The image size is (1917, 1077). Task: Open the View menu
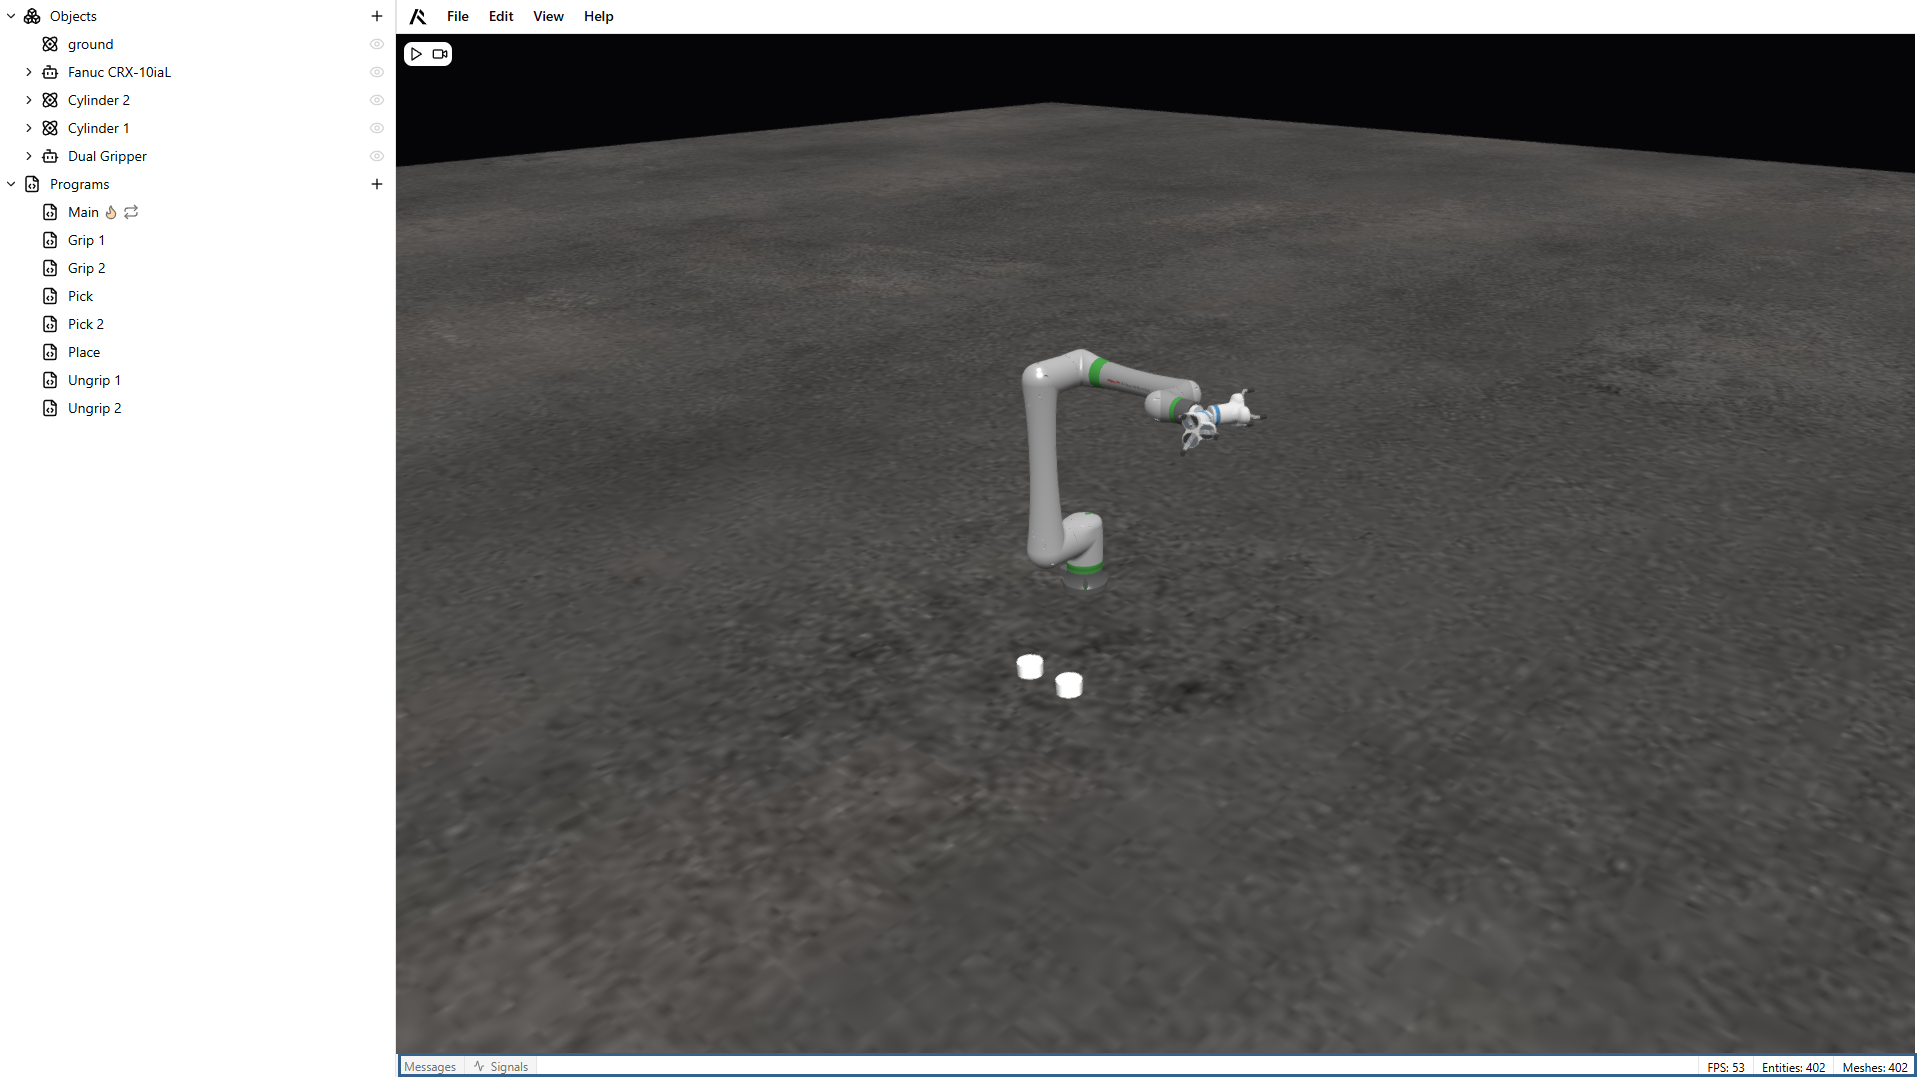548,16
